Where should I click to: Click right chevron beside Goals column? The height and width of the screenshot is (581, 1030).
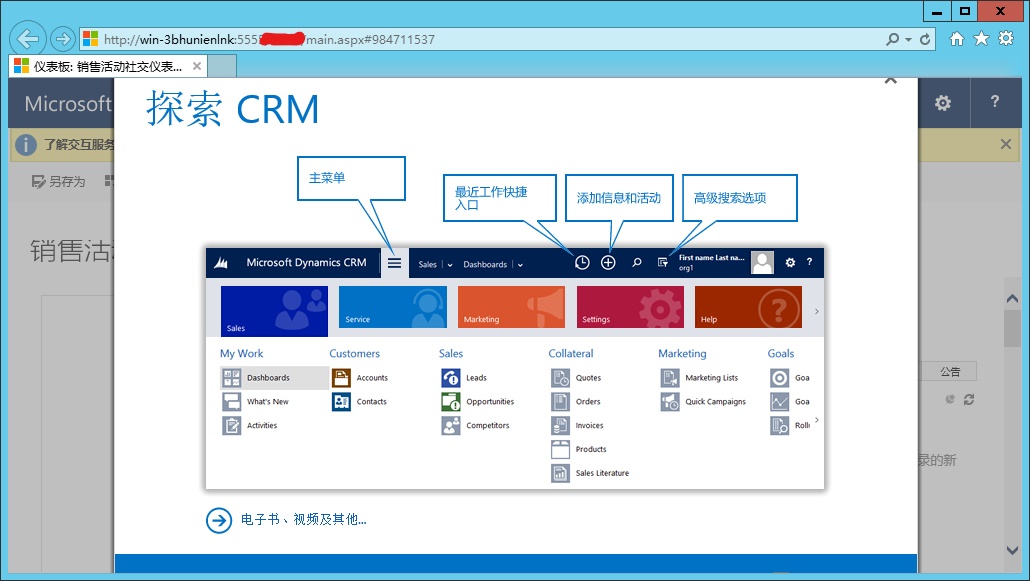tap(817, 419)
